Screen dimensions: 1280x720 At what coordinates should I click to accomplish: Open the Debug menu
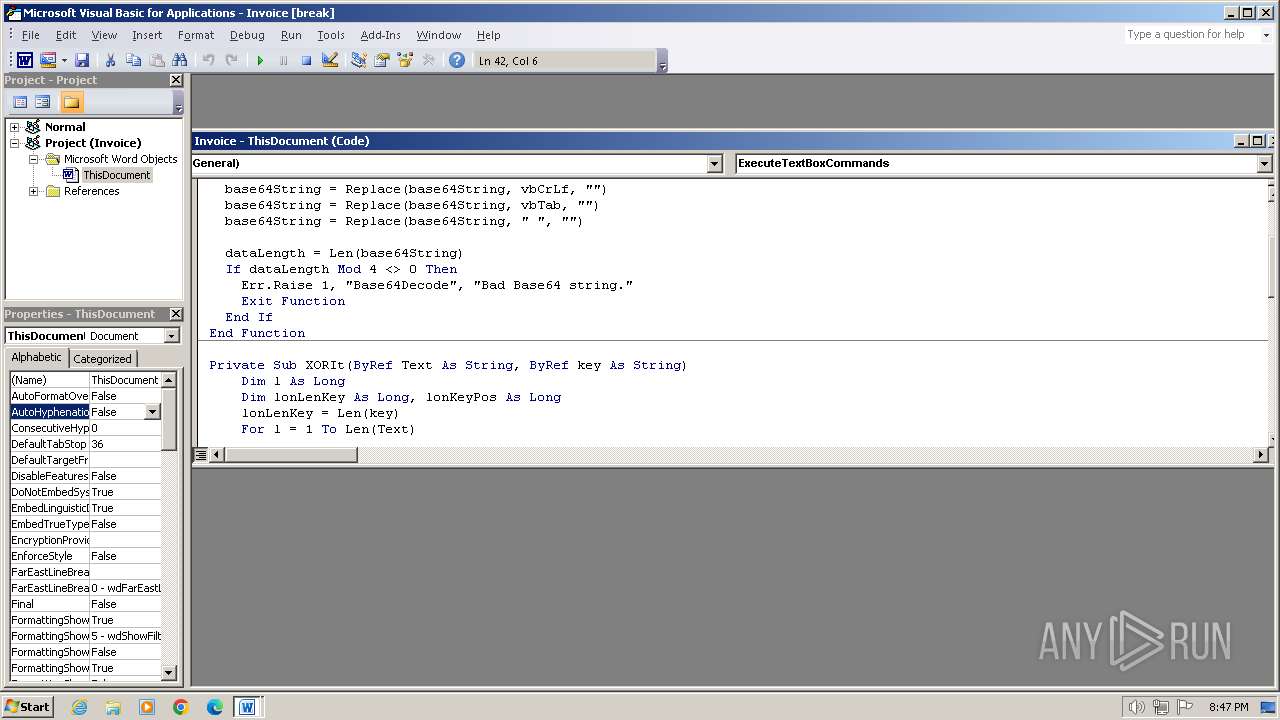(x=247, y=35)
